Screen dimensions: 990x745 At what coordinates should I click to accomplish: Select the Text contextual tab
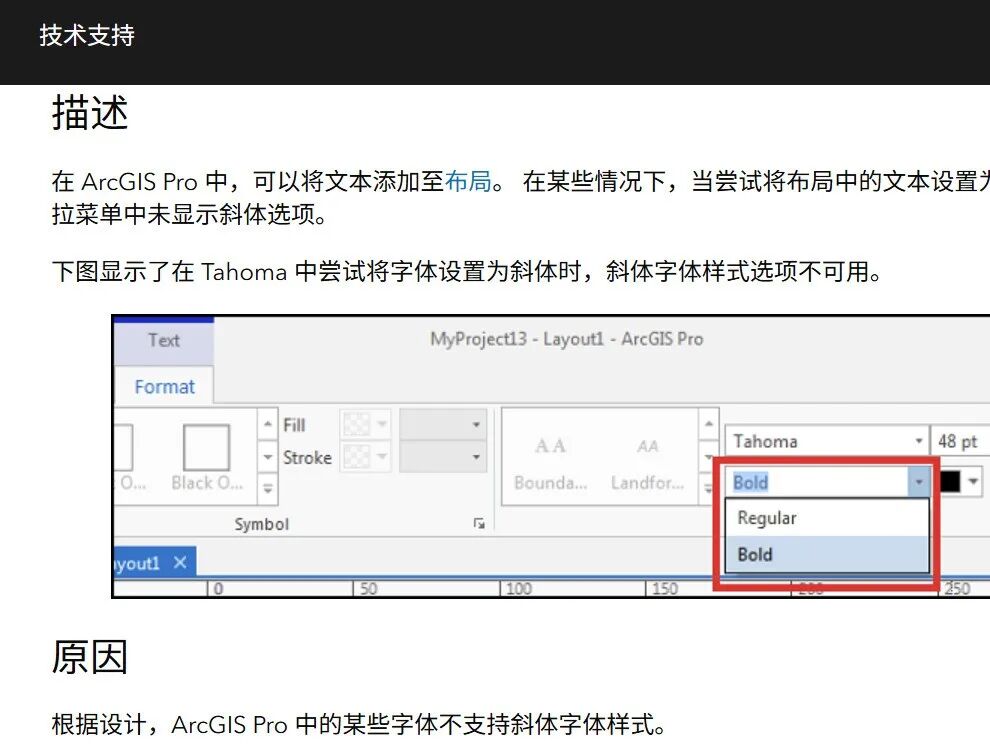[x=164, y=340]
